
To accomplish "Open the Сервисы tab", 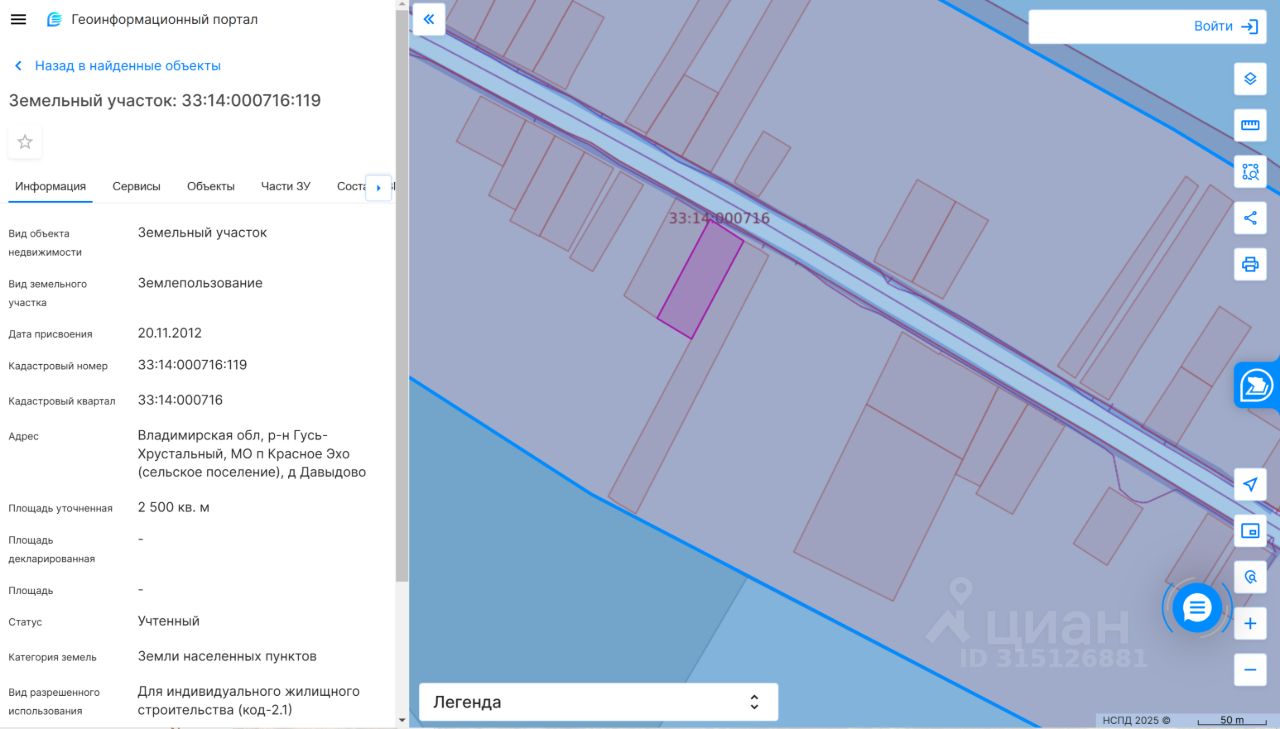I will [x=136, y=186].
